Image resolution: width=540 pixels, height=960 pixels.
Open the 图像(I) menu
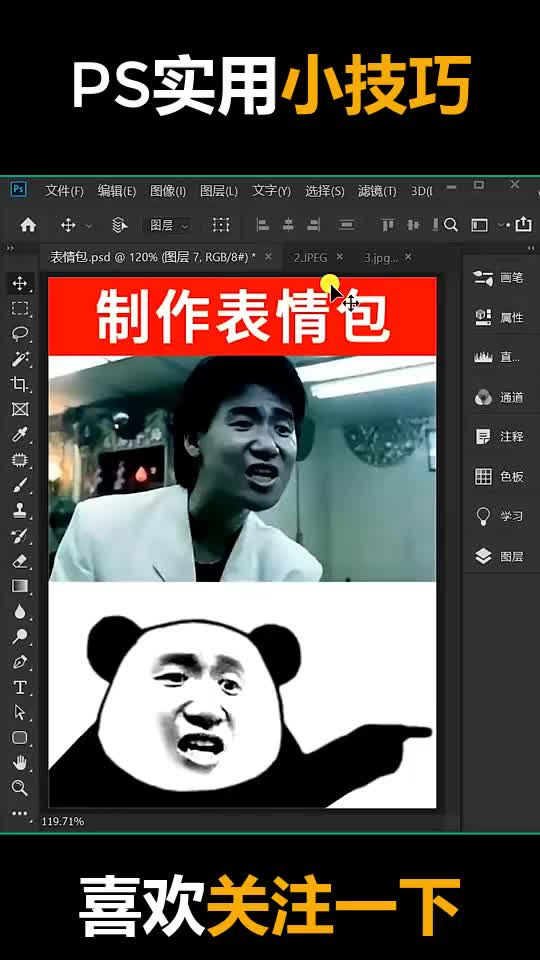pos(168,191)
